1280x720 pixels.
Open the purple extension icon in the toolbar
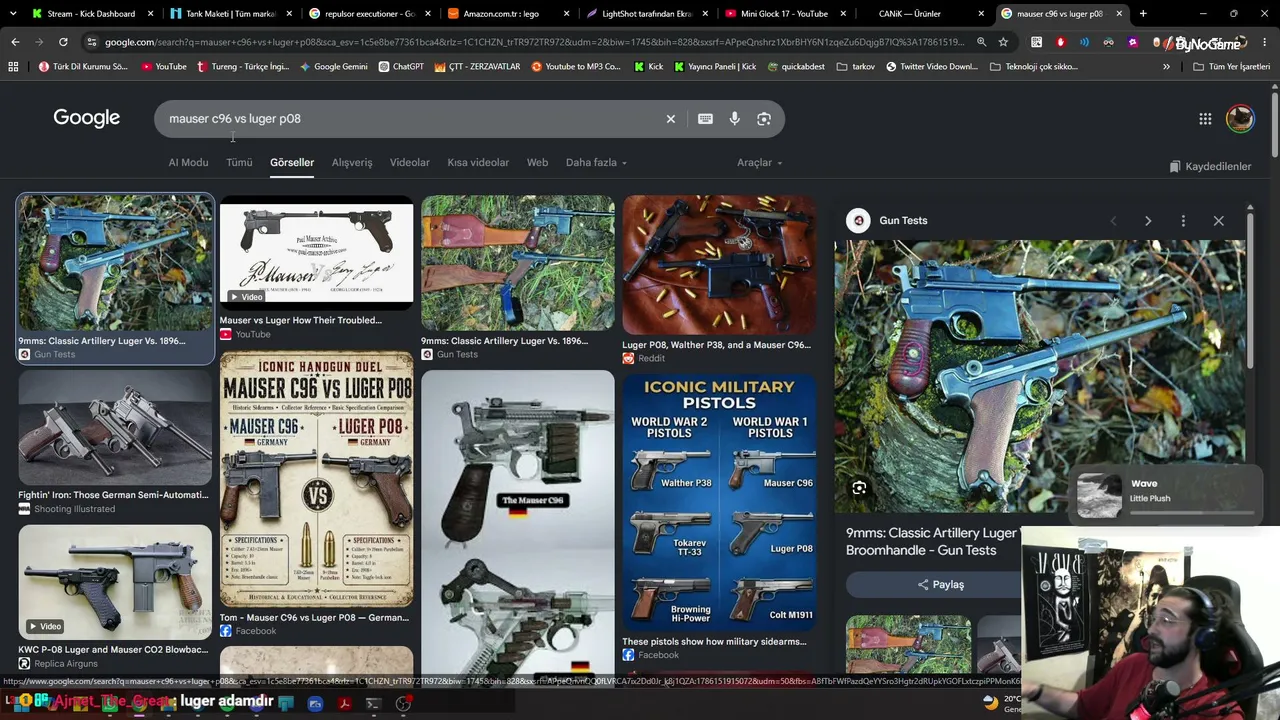pos(1132,42)
